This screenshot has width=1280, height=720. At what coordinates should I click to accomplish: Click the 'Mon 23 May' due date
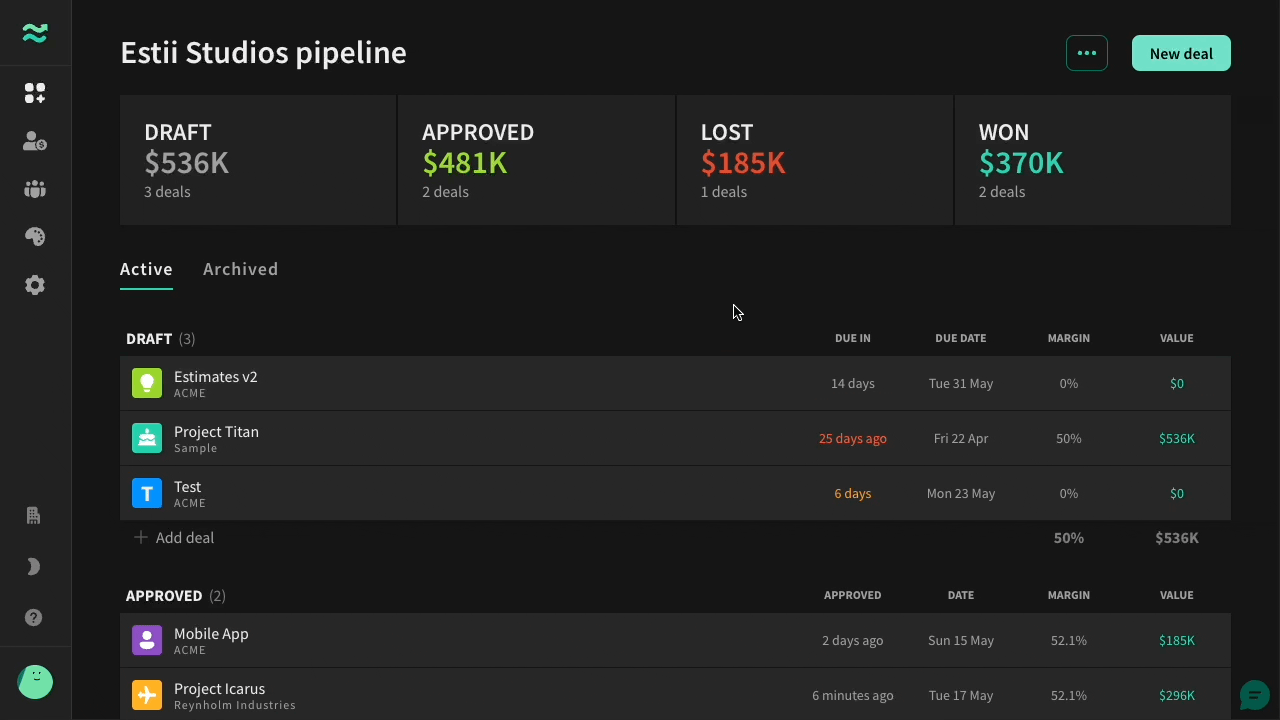pos(961,493)
